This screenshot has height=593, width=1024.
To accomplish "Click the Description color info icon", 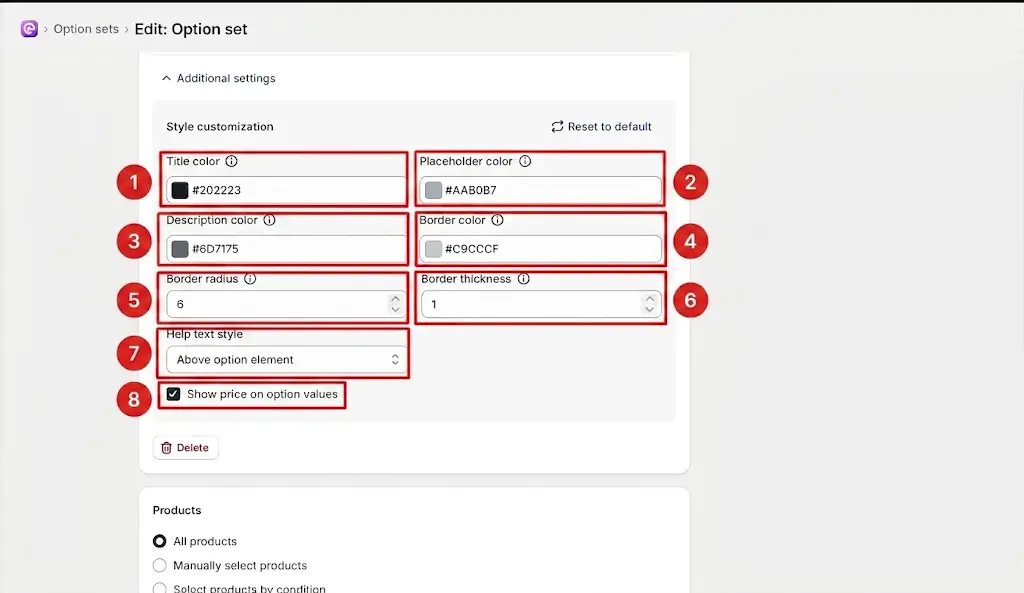I will pyautogui.click(x=269, y=220).
